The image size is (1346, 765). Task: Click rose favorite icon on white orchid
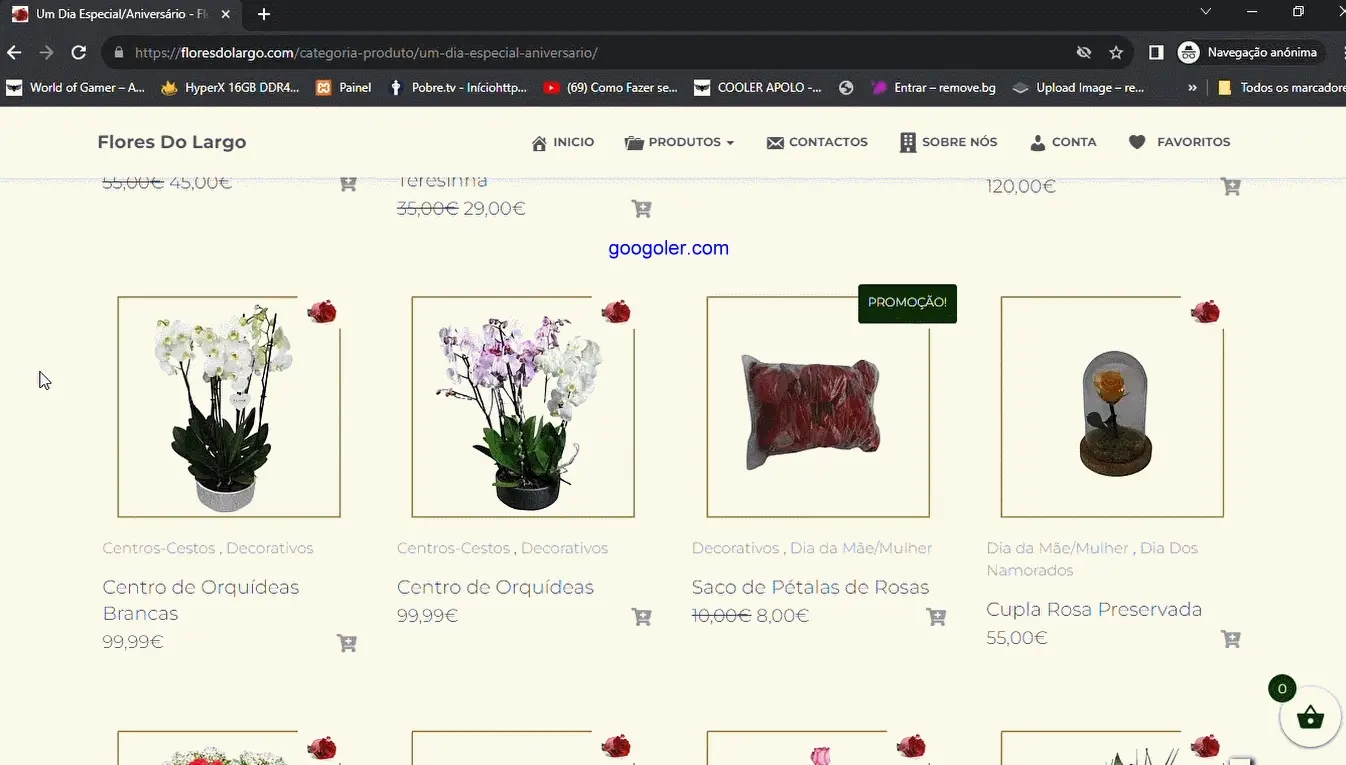click(x=322, y=312)
